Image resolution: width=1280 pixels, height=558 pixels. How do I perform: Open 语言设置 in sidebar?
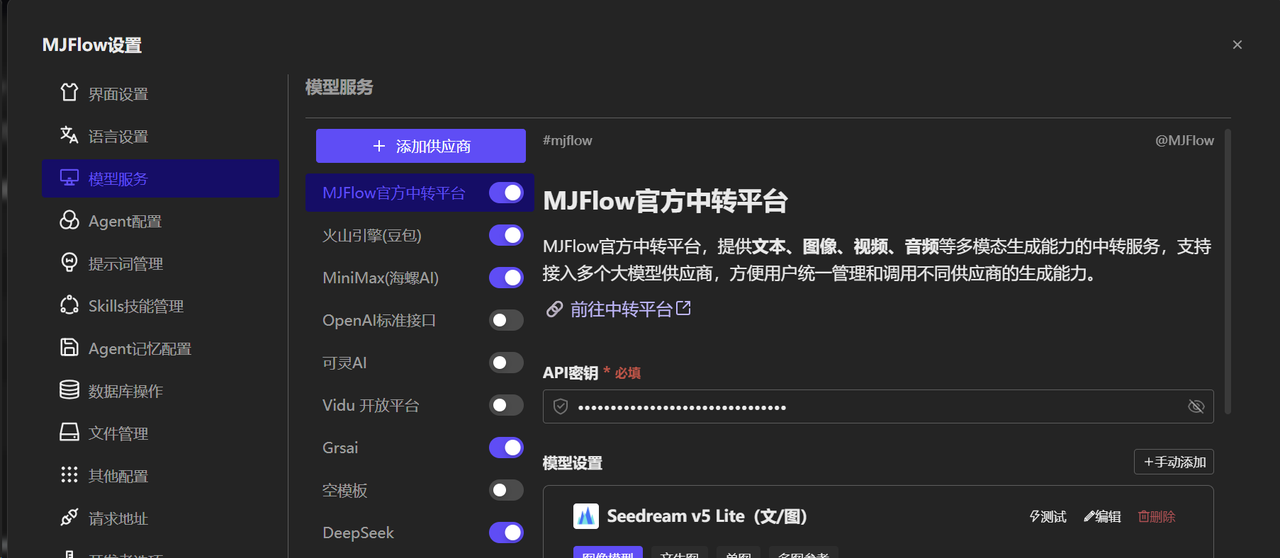tap(160, 135)
